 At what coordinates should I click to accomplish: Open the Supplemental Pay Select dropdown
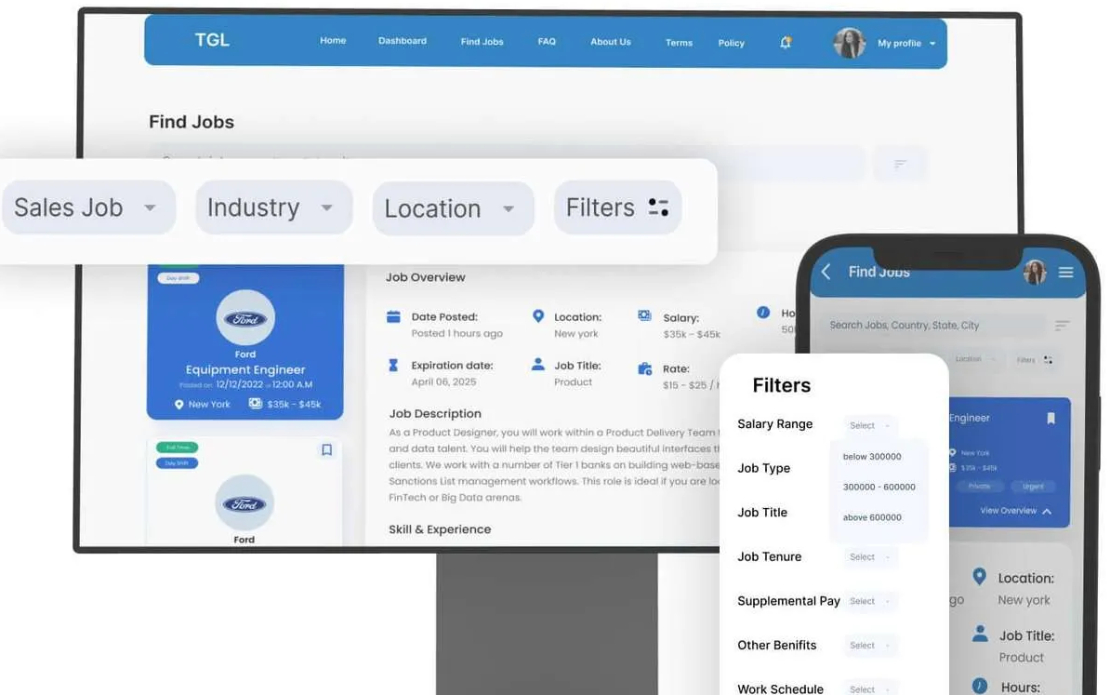(x=869, y=601)
